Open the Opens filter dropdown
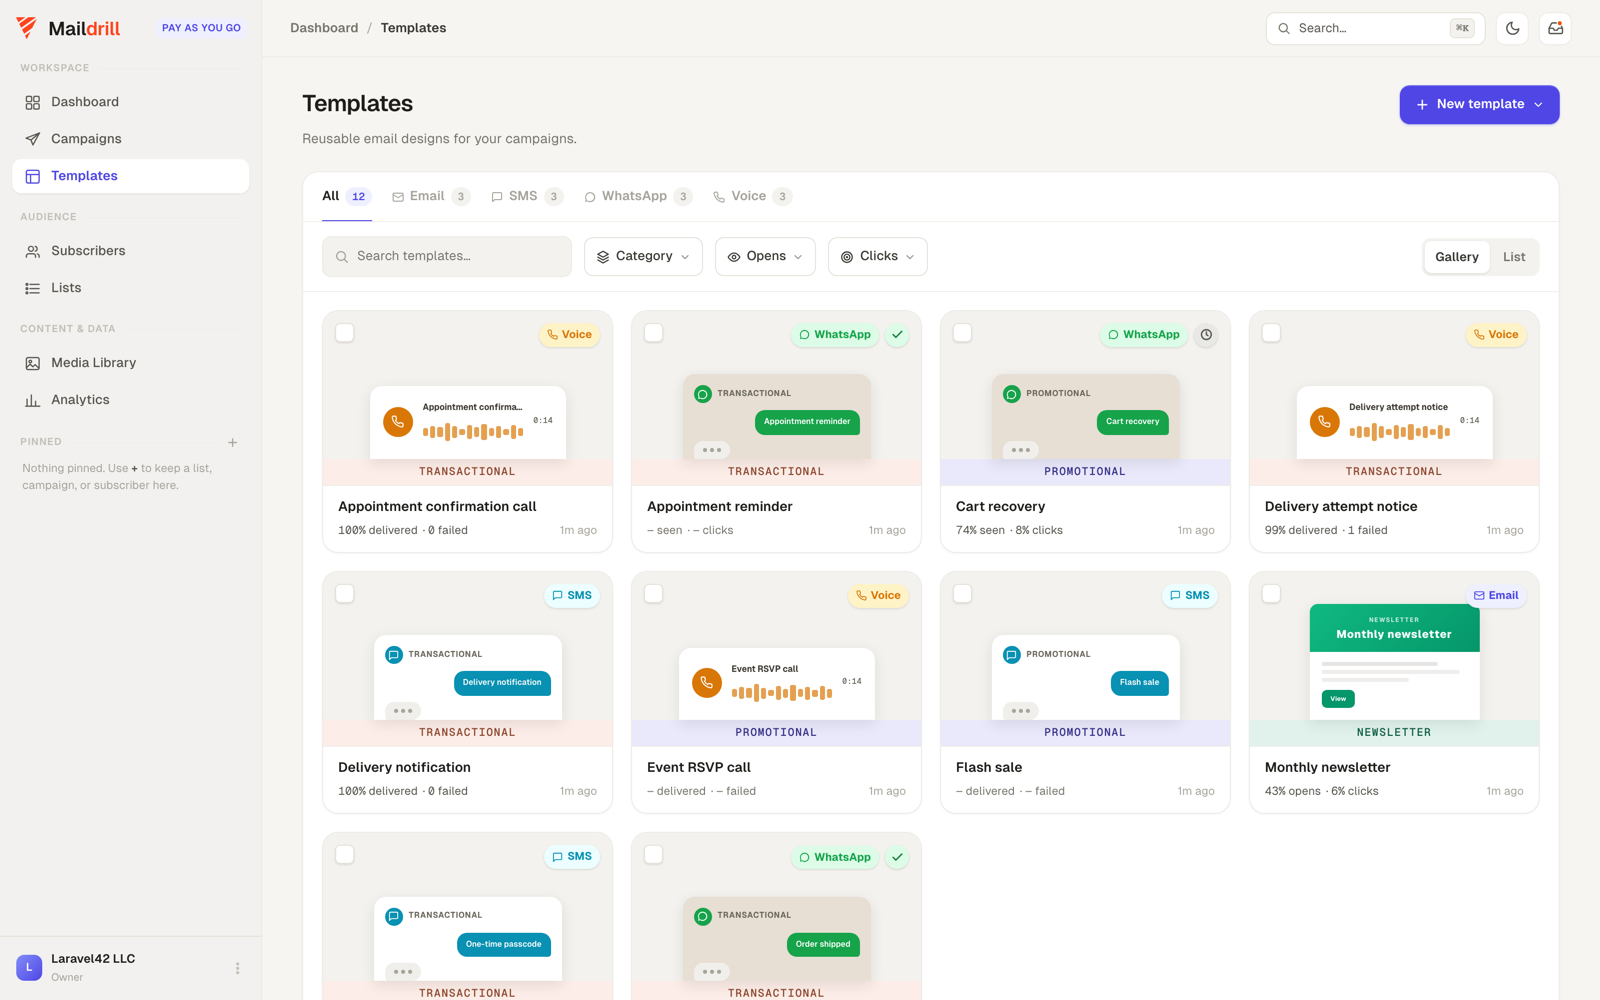The image size is (1600, 1000). click(765, 257)
